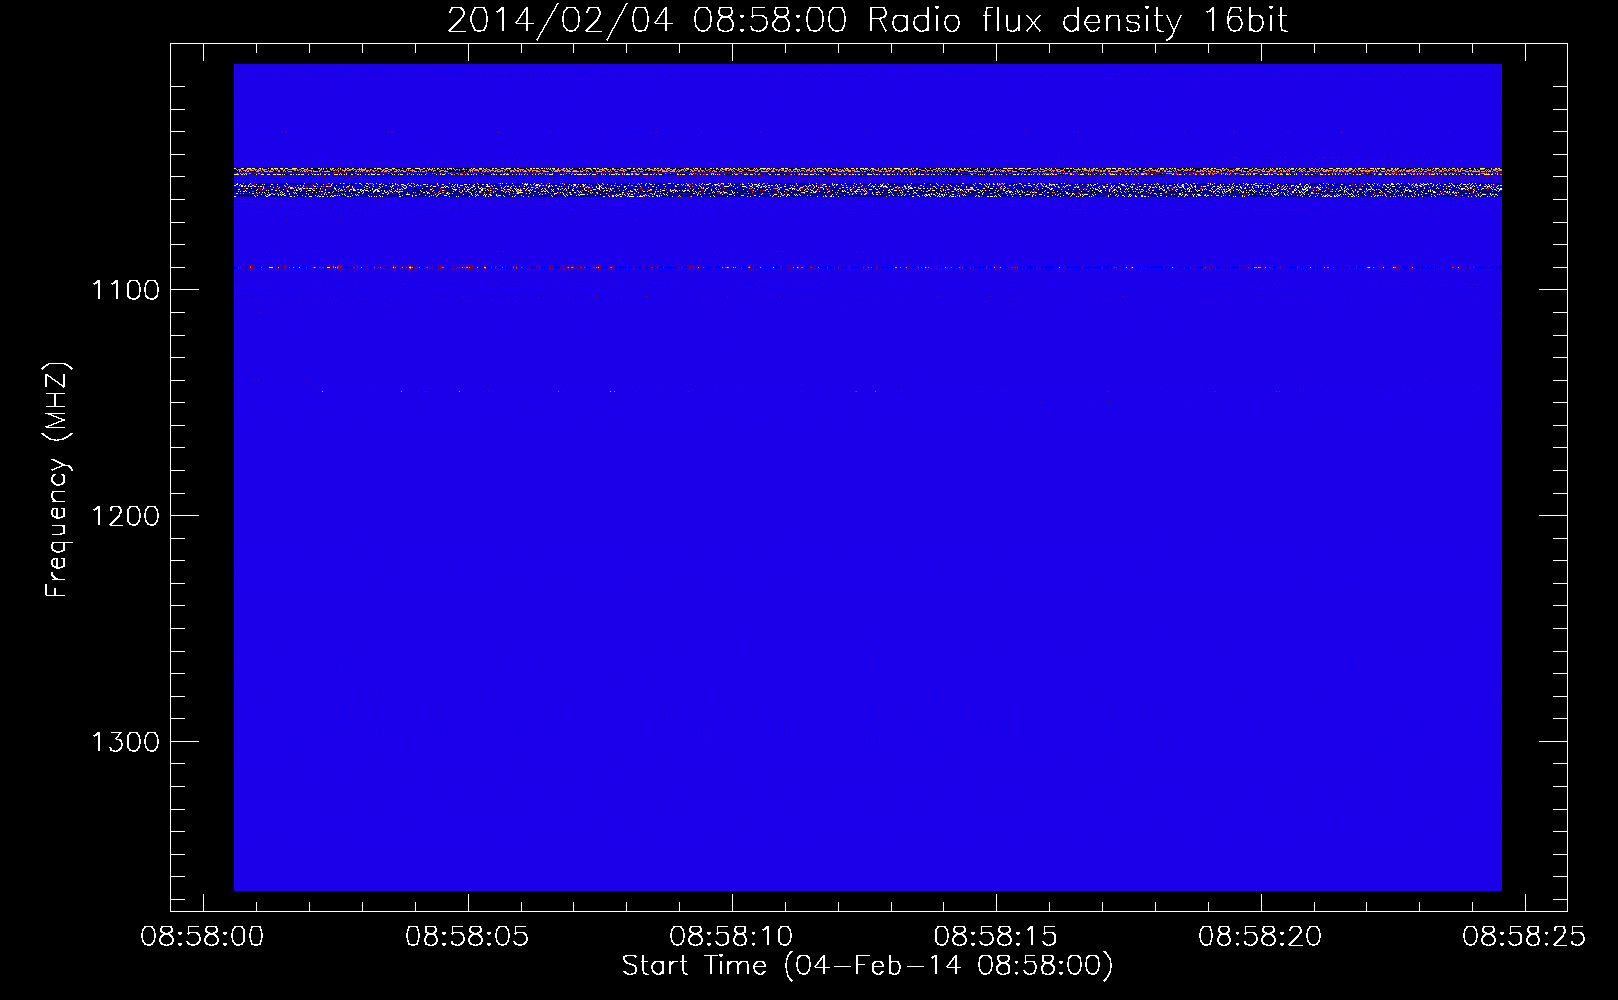This screenshot has width=1618, height=1000.
Task: Click the 08:58:10 time tick label
Action: click(731, 937)
